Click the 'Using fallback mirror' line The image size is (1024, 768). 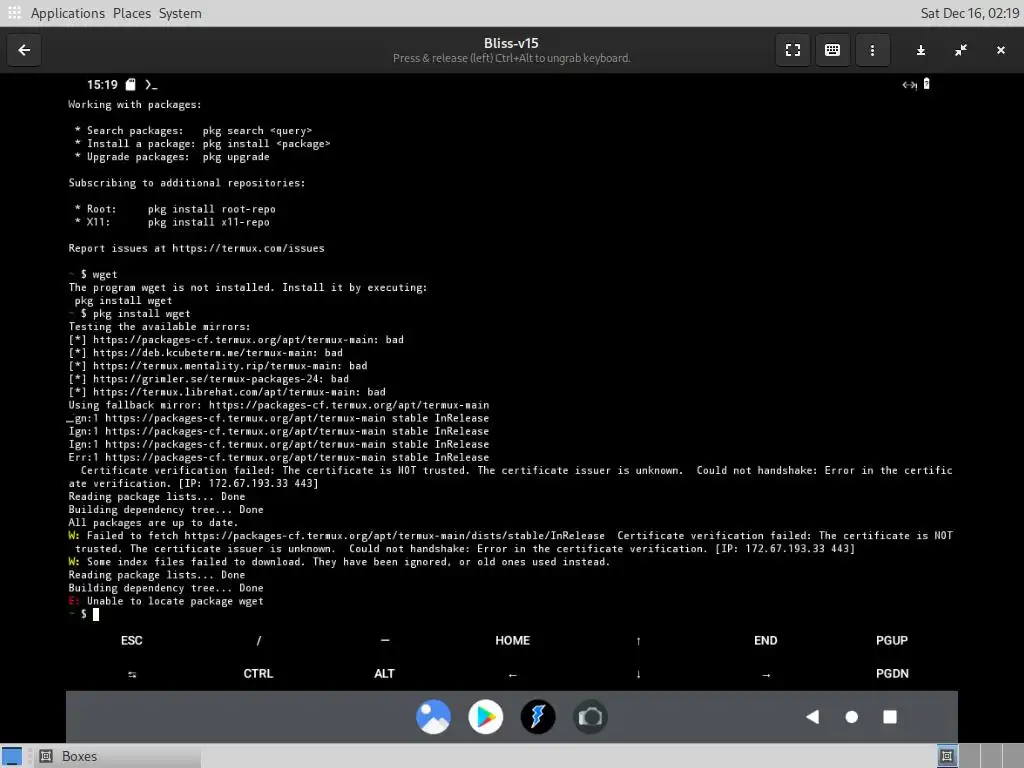pos(279,405)
